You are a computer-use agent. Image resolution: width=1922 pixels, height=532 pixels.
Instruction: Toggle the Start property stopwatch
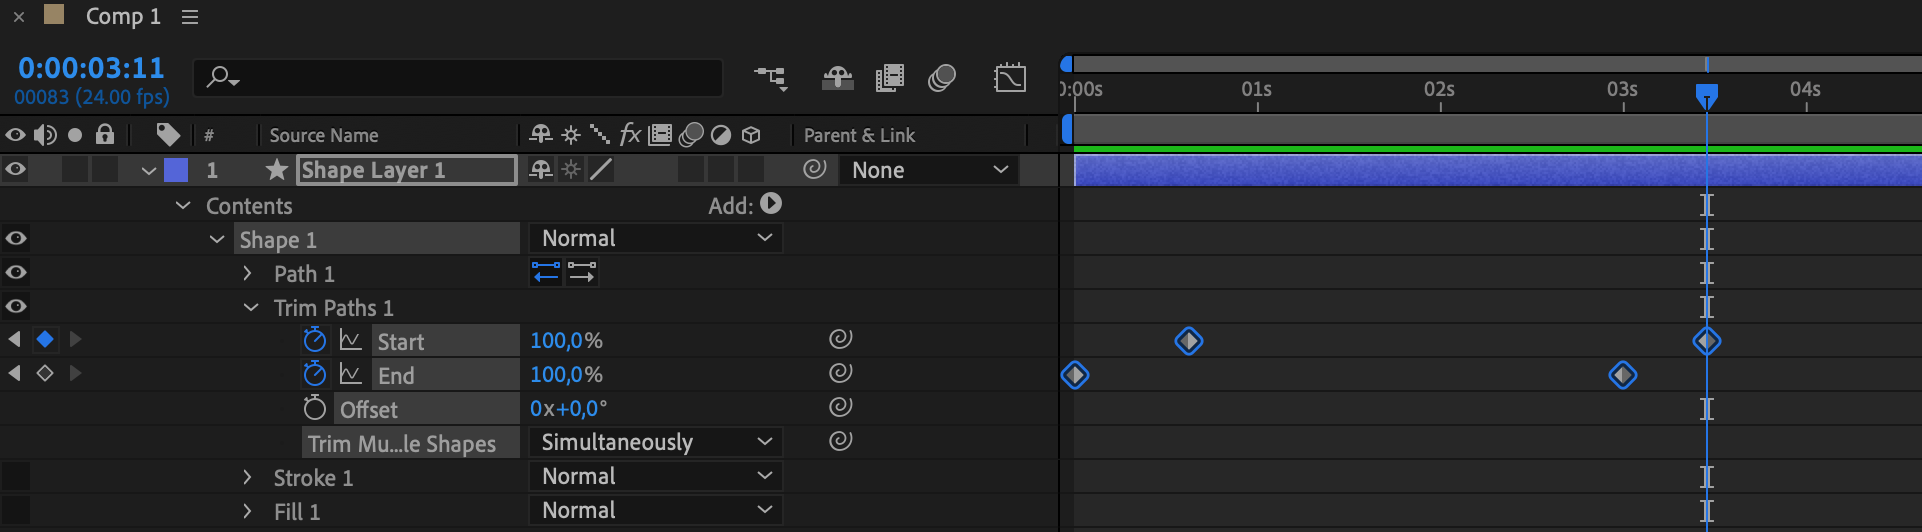tap(315, 340)
